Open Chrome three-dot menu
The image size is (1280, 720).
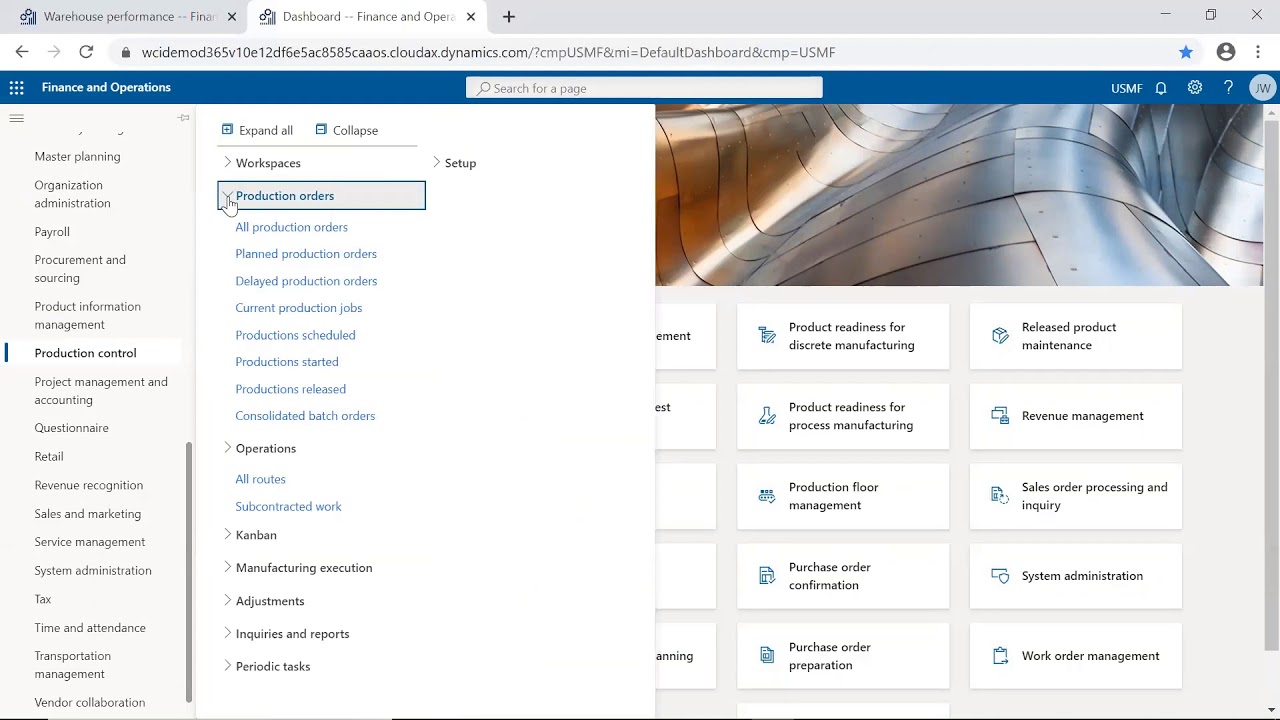tap(1258, 52)
